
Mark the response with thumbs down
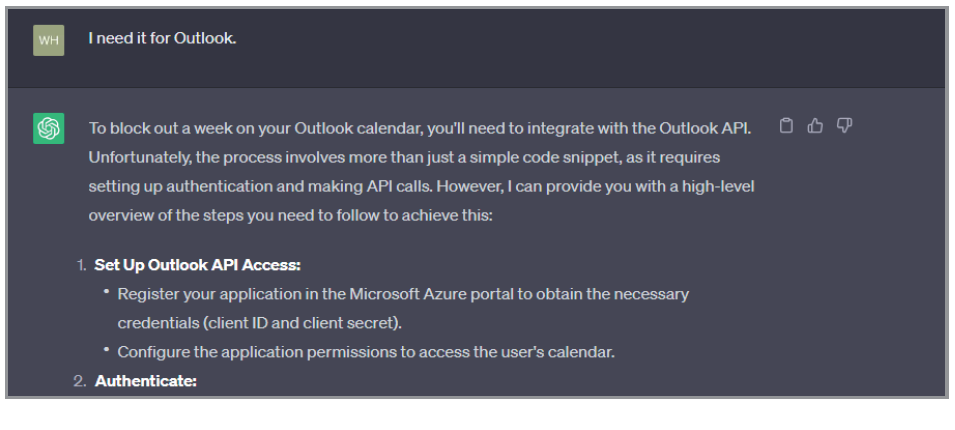click(x=844, y=126)
